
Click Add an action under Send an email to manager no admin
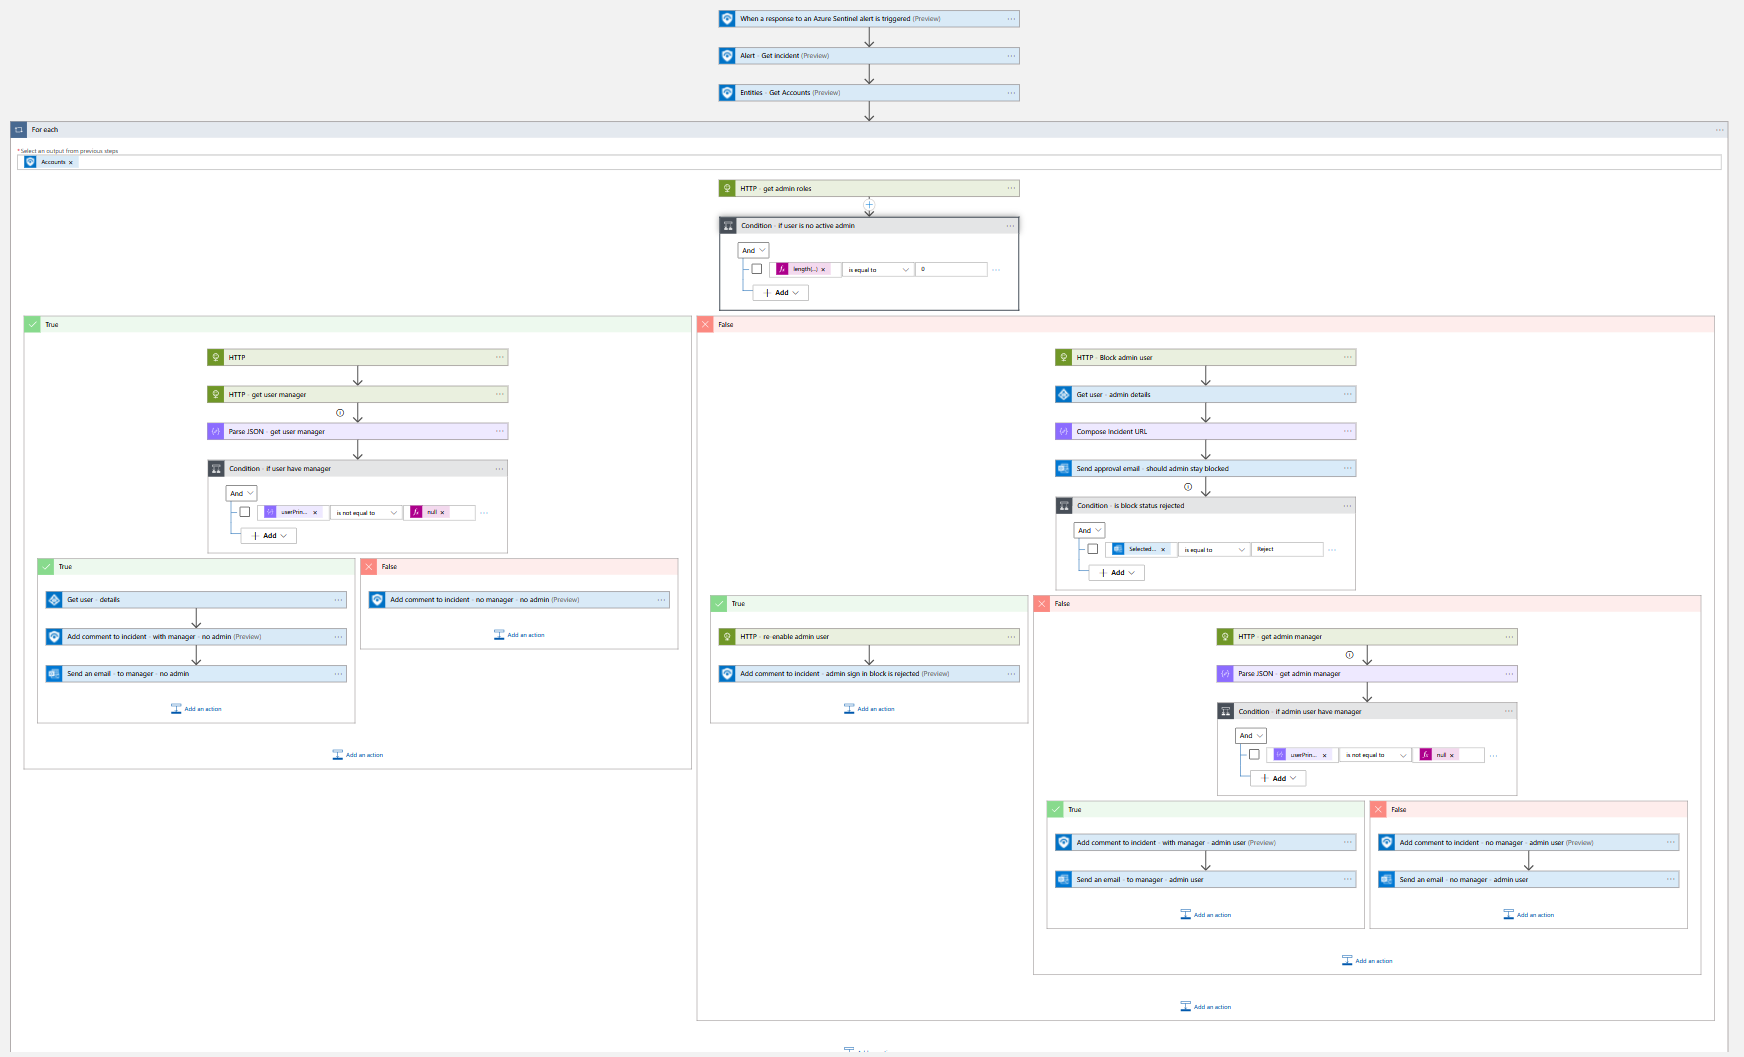[x=196, y=709]
